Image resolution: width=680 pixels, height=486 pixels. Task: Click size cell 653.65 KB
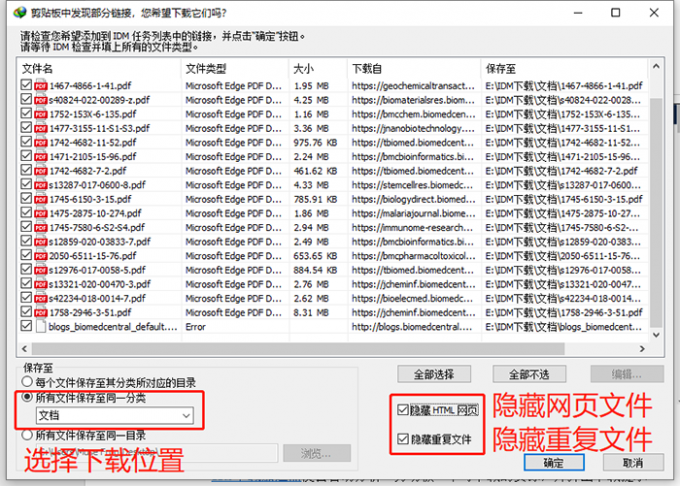pyautogui.click(x=315, y=256)
